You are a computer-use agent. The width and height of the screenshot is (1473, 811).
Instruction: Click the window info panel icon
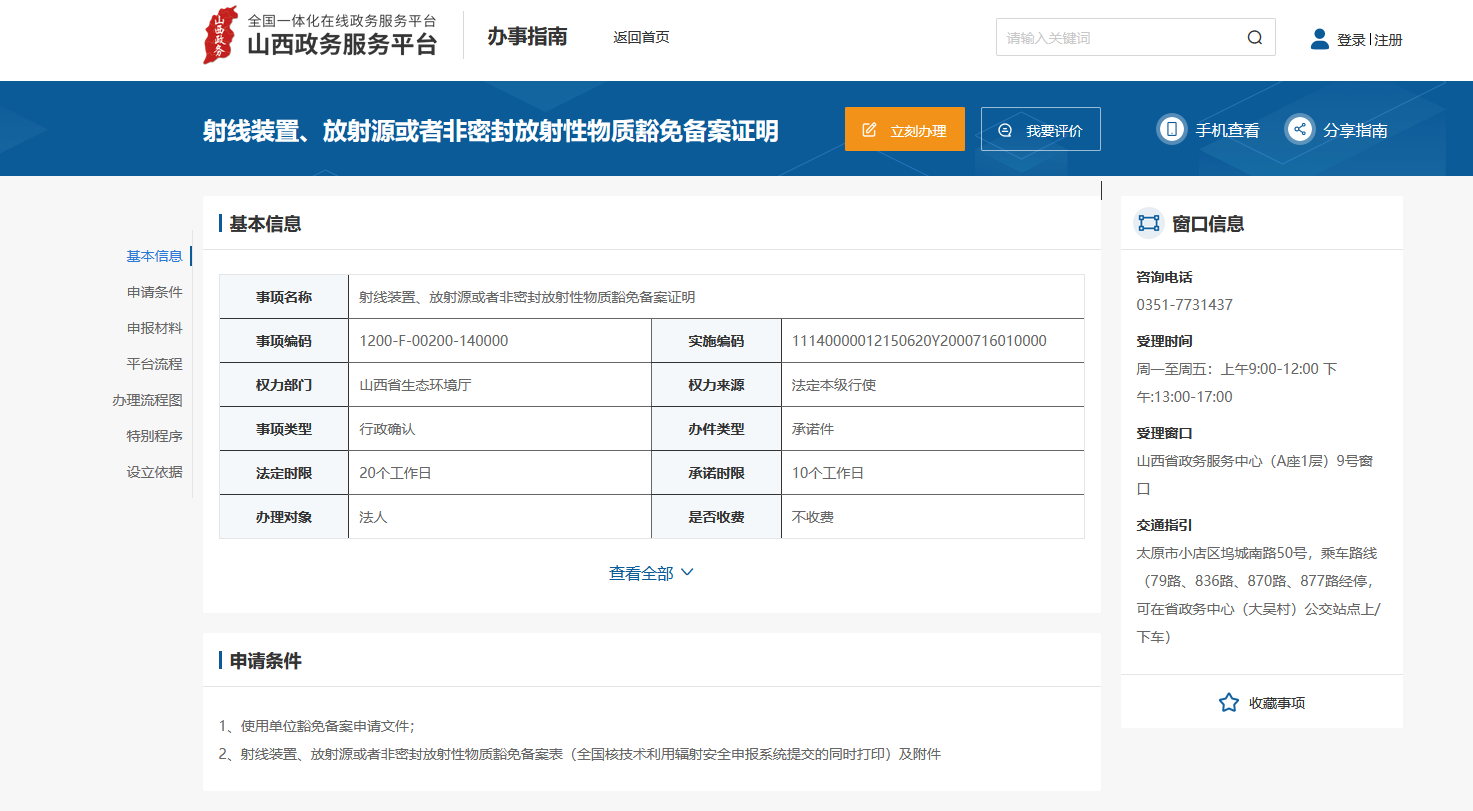click(x=1148, y=223)
